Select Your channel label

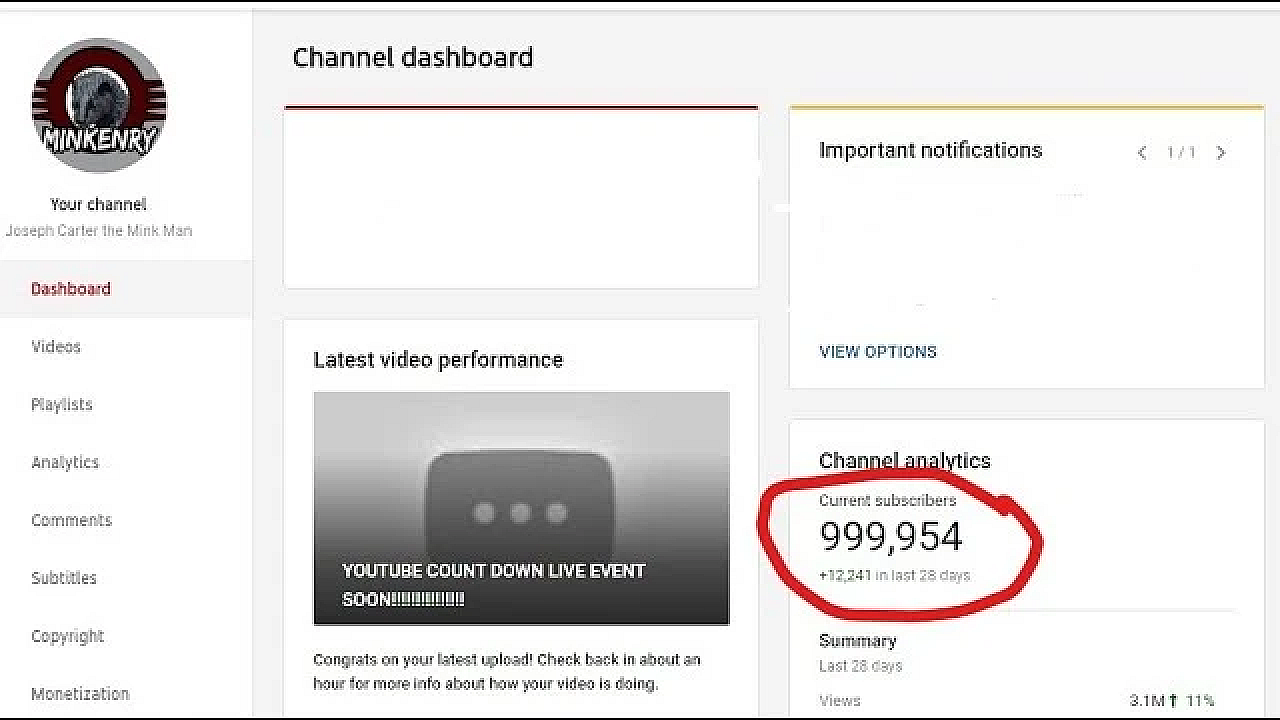point(99,204)
